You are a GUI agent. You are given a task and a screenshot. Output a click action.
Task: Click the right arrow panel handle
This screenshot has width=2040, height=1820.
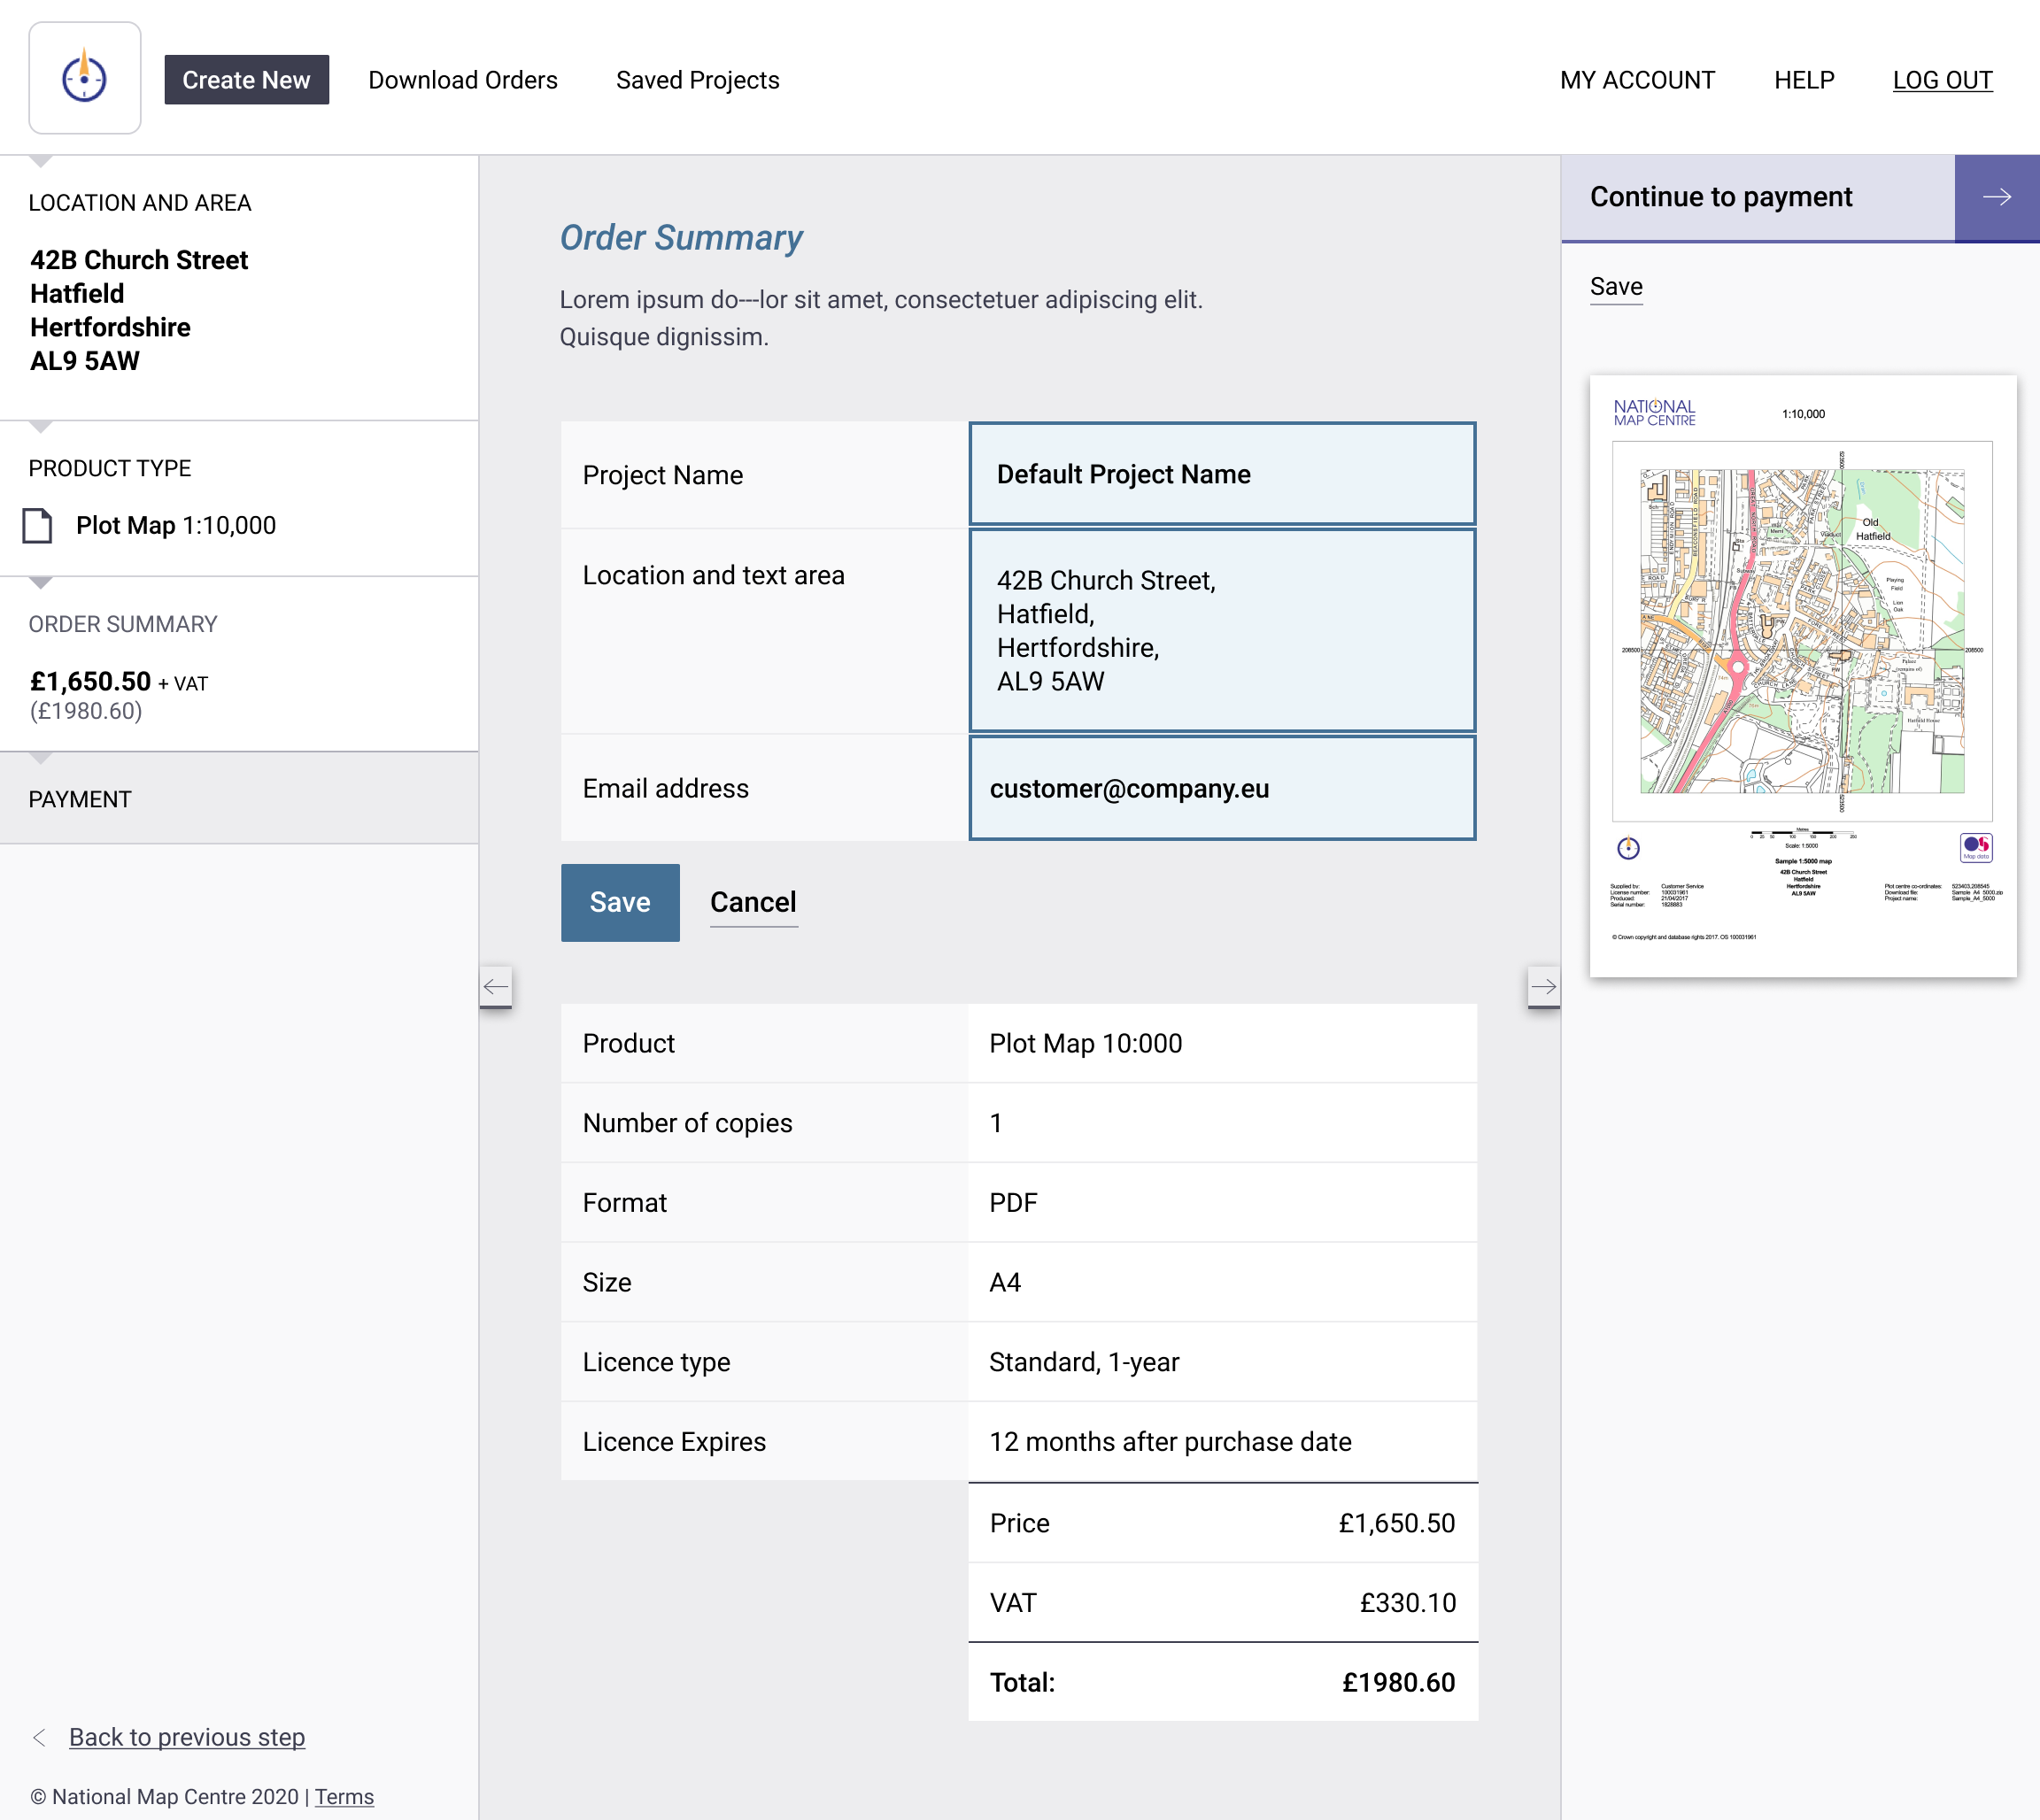pyautogui.click(x=1543, y=987)
